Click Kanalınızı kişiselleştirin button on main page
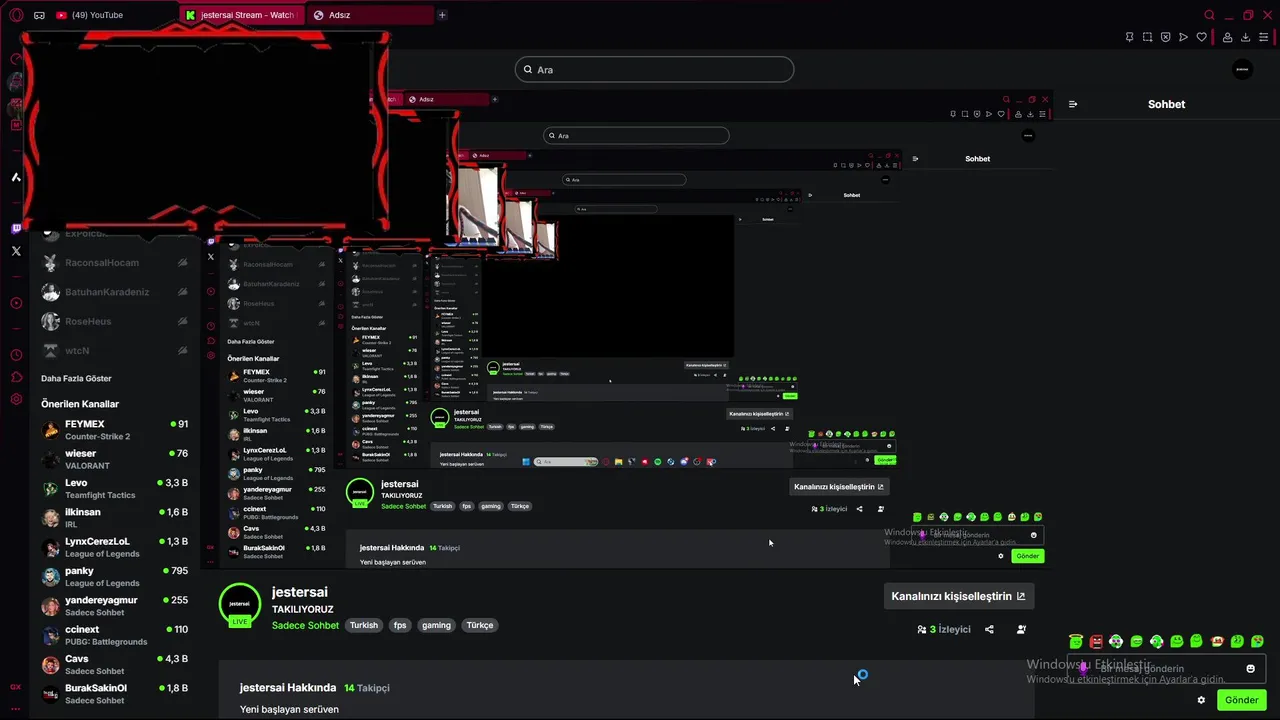 tap(958, 596)
